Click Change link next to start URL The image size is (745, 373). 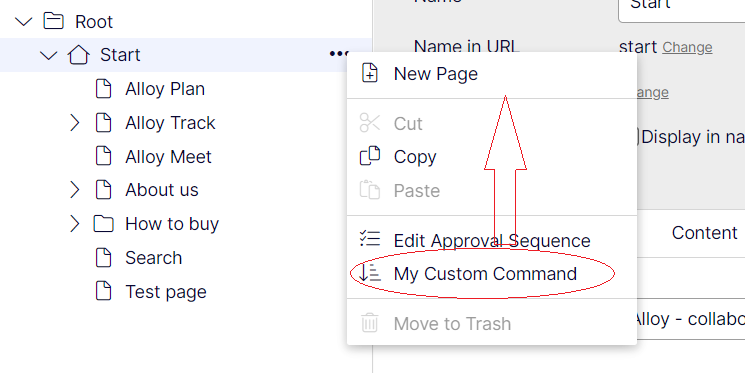pyautogui.click(x=687, y=47)
